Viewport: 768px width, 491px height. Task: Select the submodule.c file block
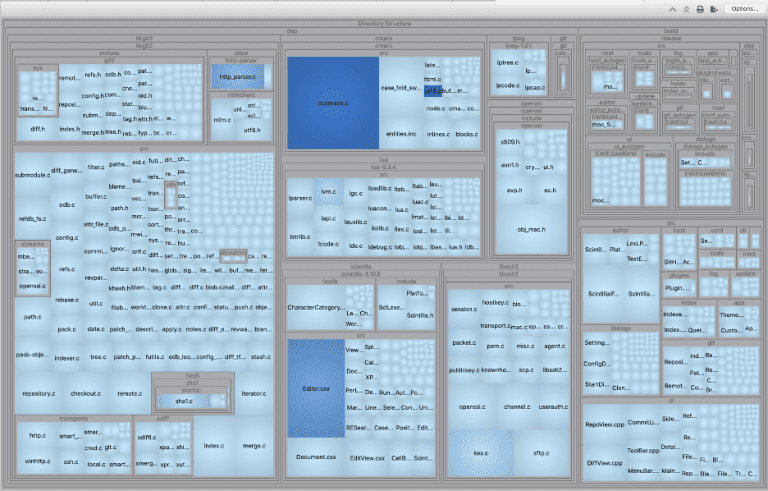point(35,175)
